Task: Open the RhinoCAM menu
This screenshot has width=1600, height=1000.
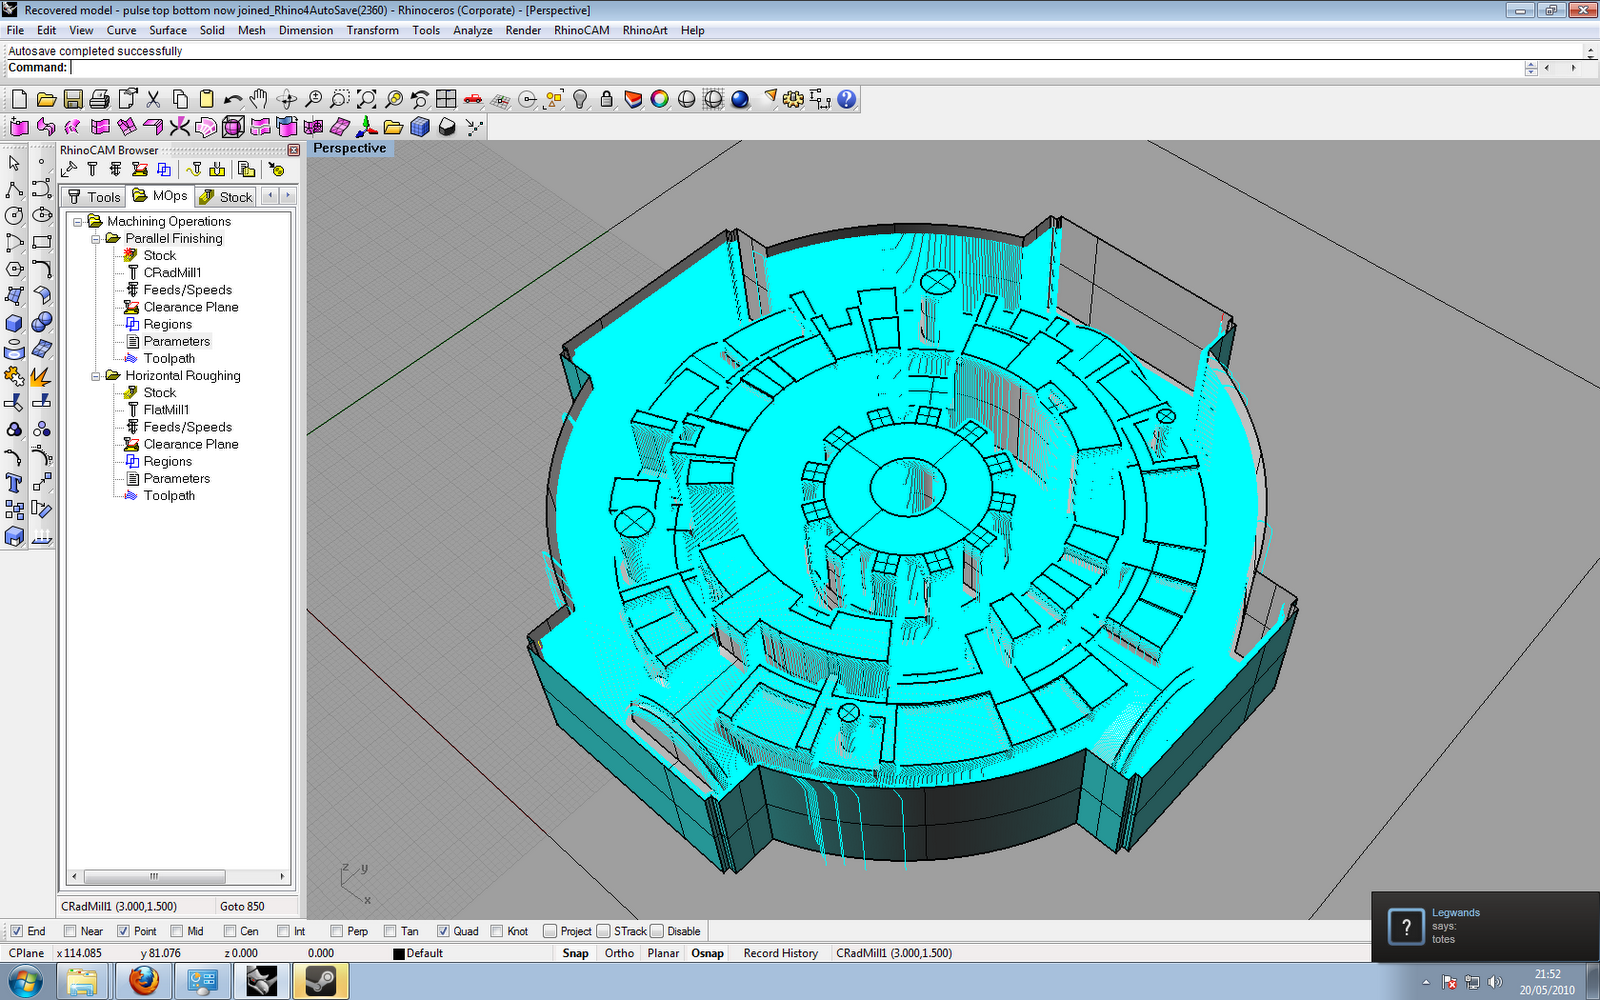Action: pyautogui.click(x=582, y=30)
